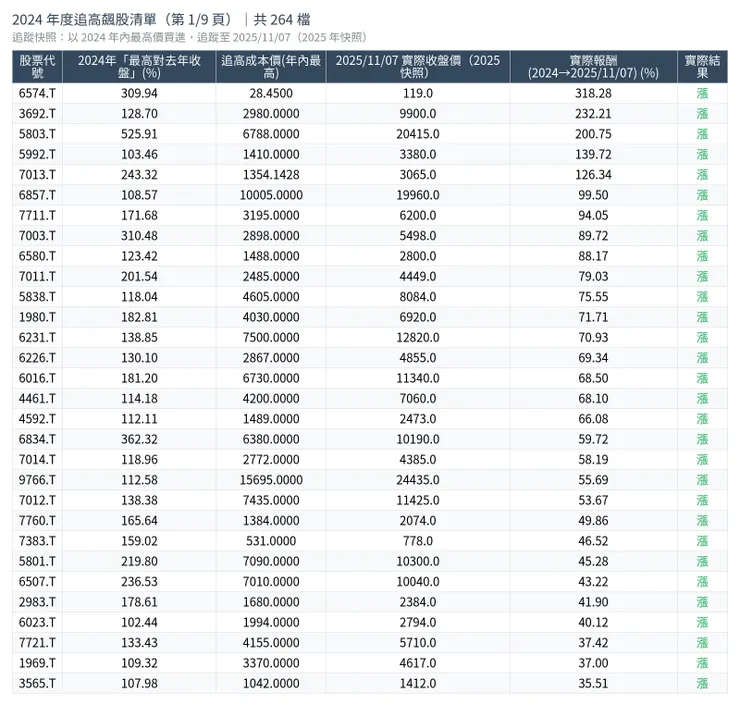Click the 2024年「最高對去年收盤」(%) column header
This screenshot has height=706, width=740.
139,67
